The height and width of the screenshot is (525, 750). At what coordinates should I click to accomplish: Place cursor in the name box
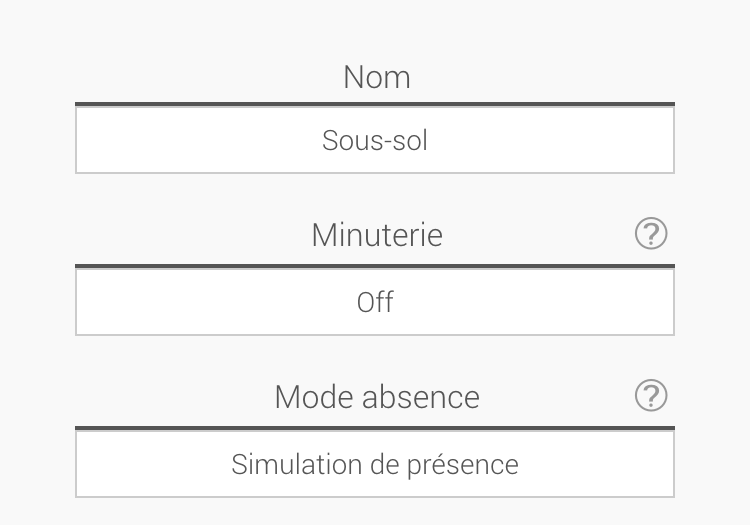point(375,140)
